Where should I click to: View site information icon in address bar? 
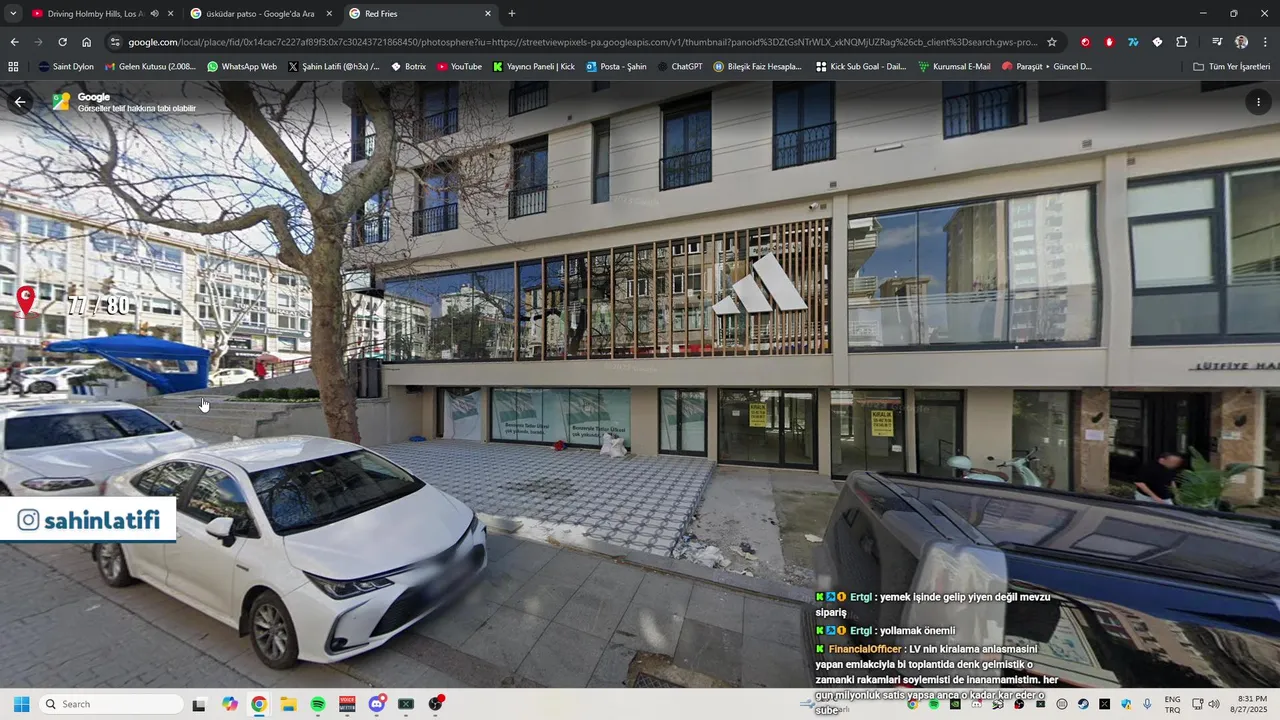point(115,42)
